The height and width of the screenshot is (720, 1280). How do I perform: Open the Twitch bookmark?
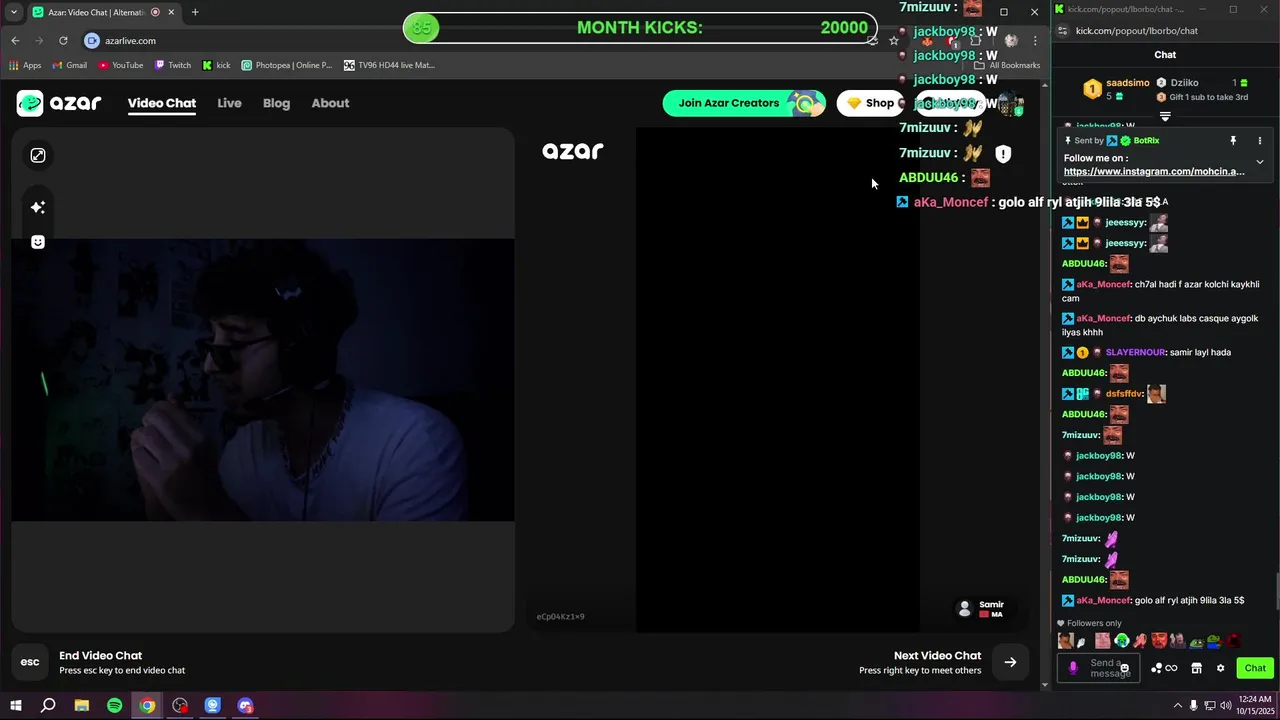172,65
